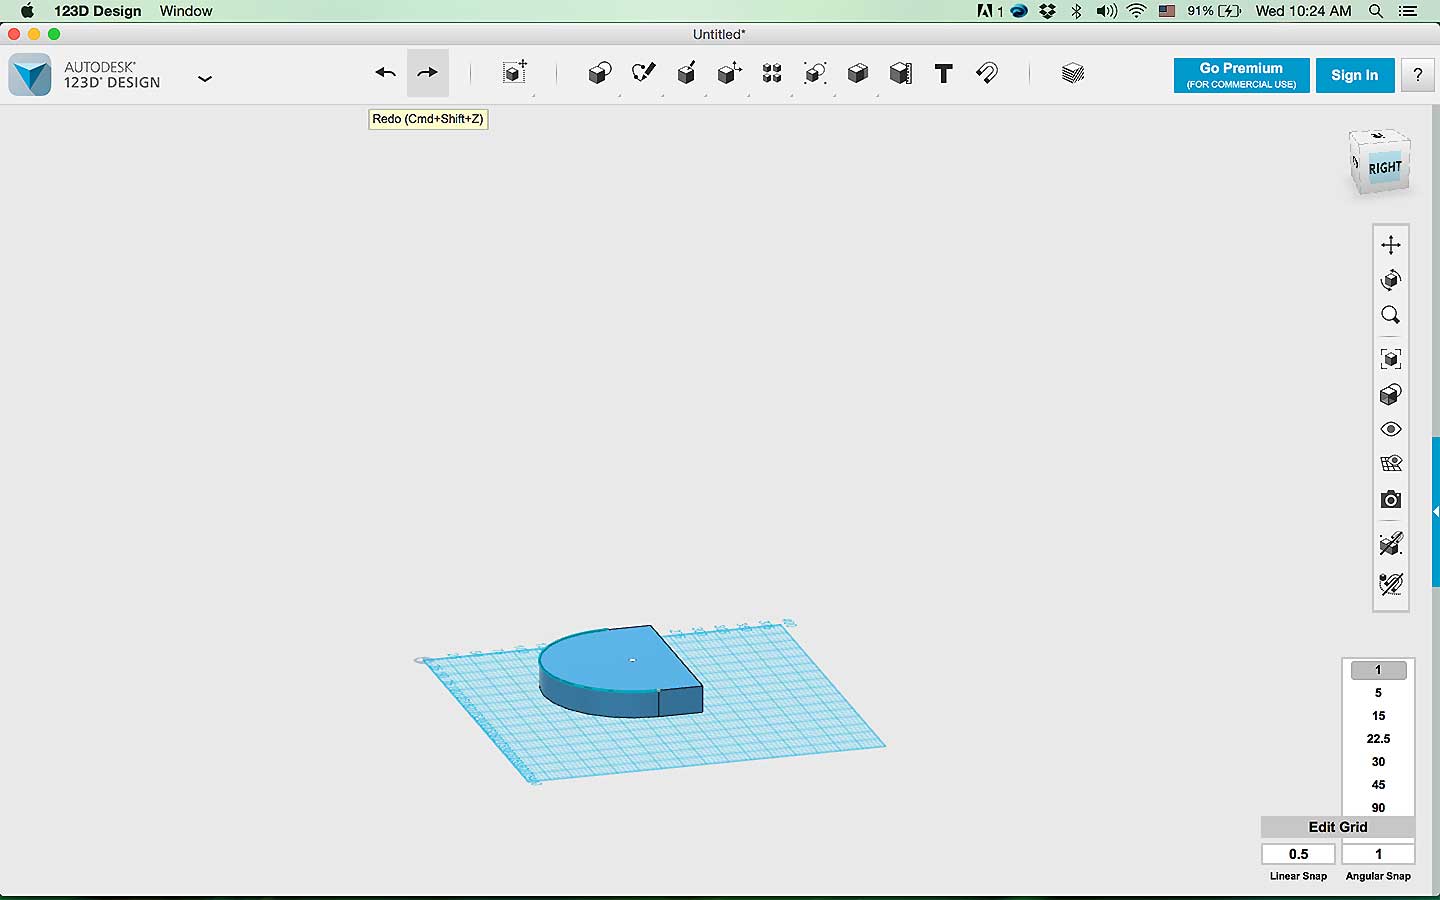Click the Autodesk 123D Design logo
1440x900 pixels.
[30, 75]
